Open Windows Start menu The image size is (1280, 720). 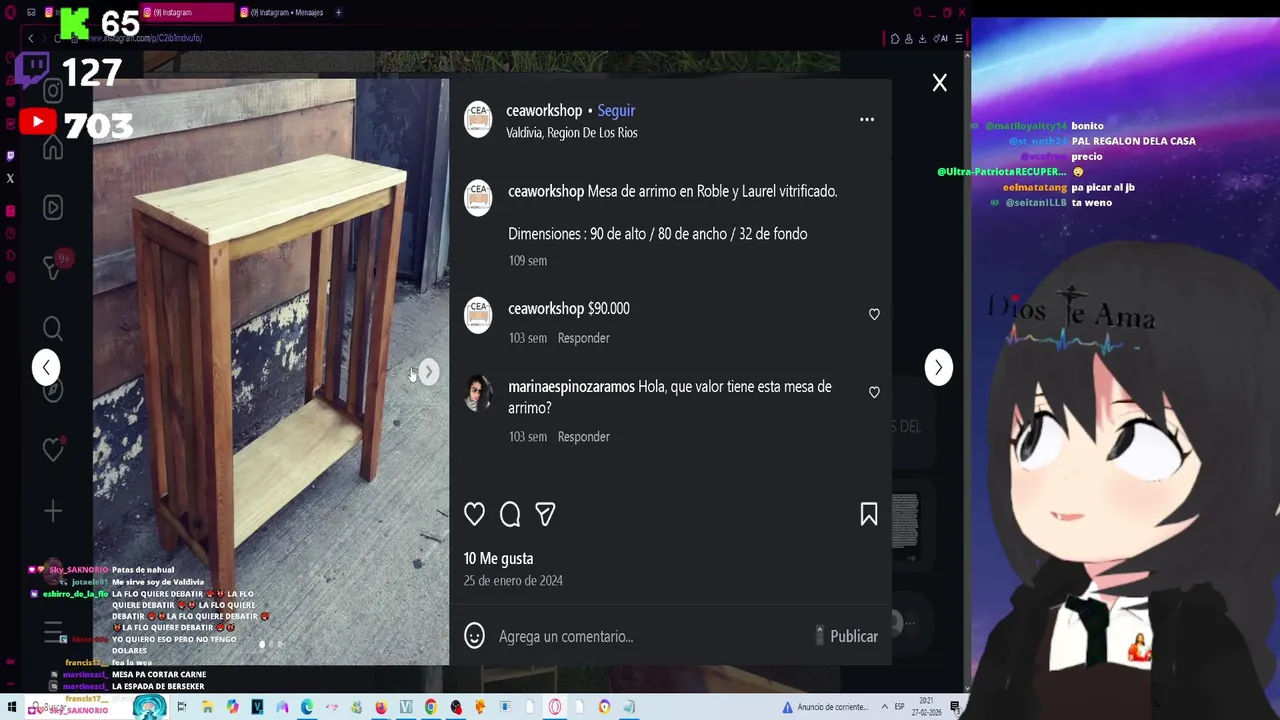[12, 707]
